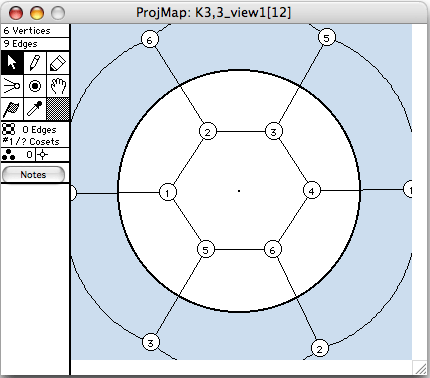This screenshot has width=430, height=378.
Task: Pick the concentric circle target tool
Action: pos(35,86)
